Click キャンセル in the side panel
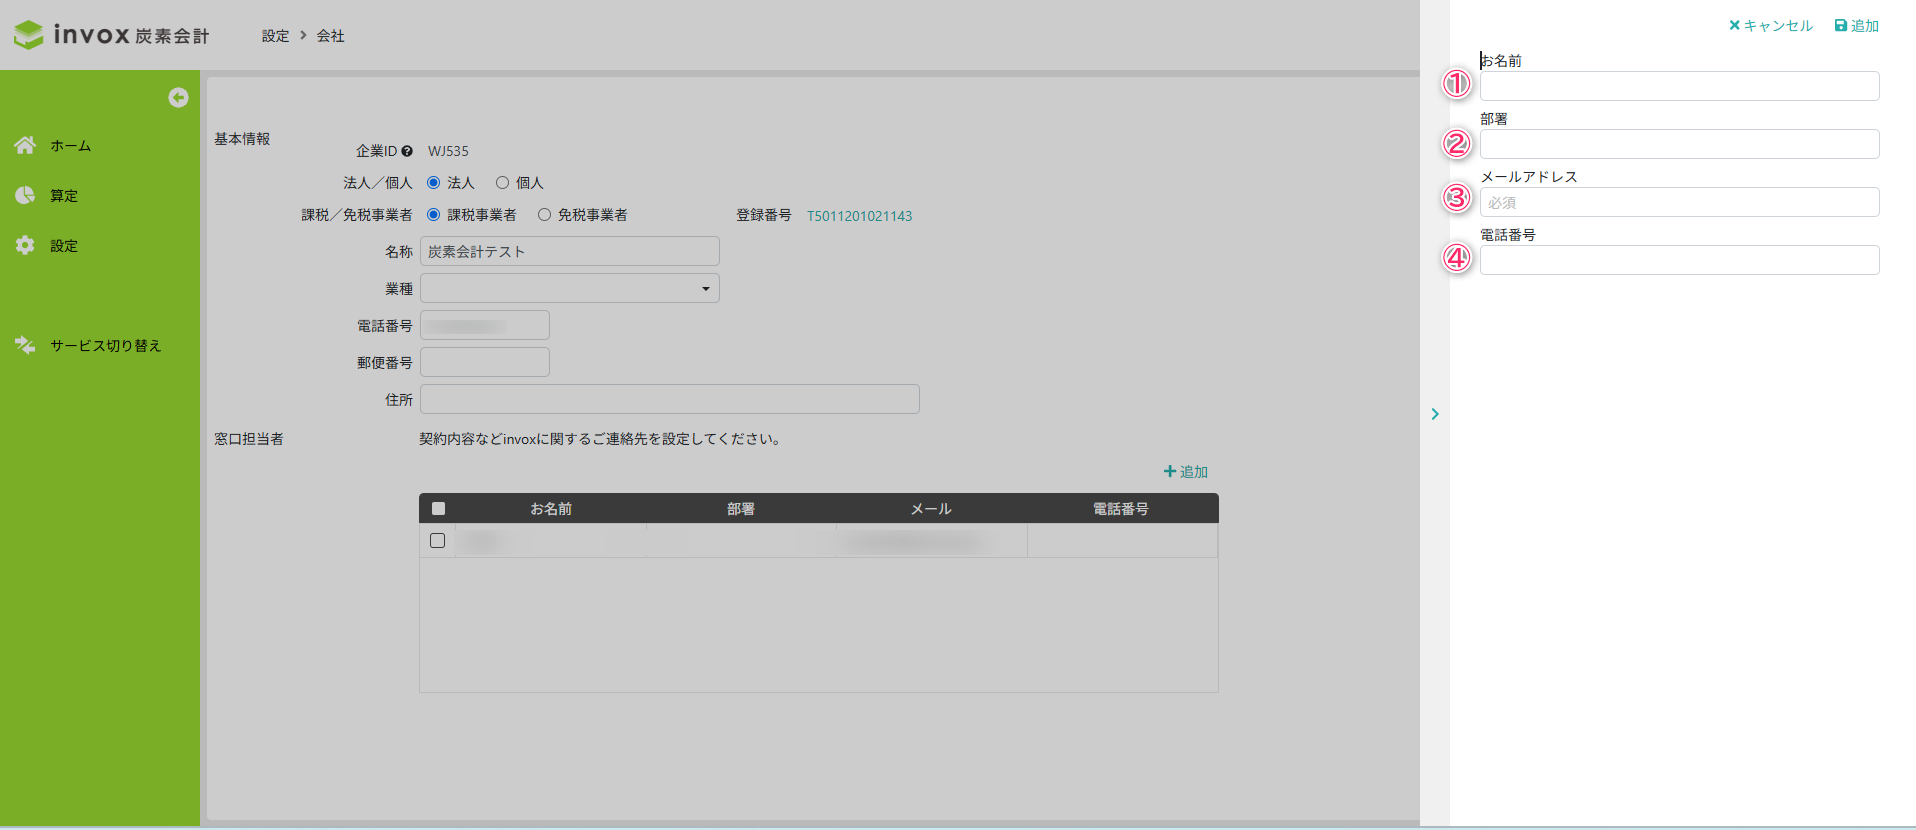 1771,26
